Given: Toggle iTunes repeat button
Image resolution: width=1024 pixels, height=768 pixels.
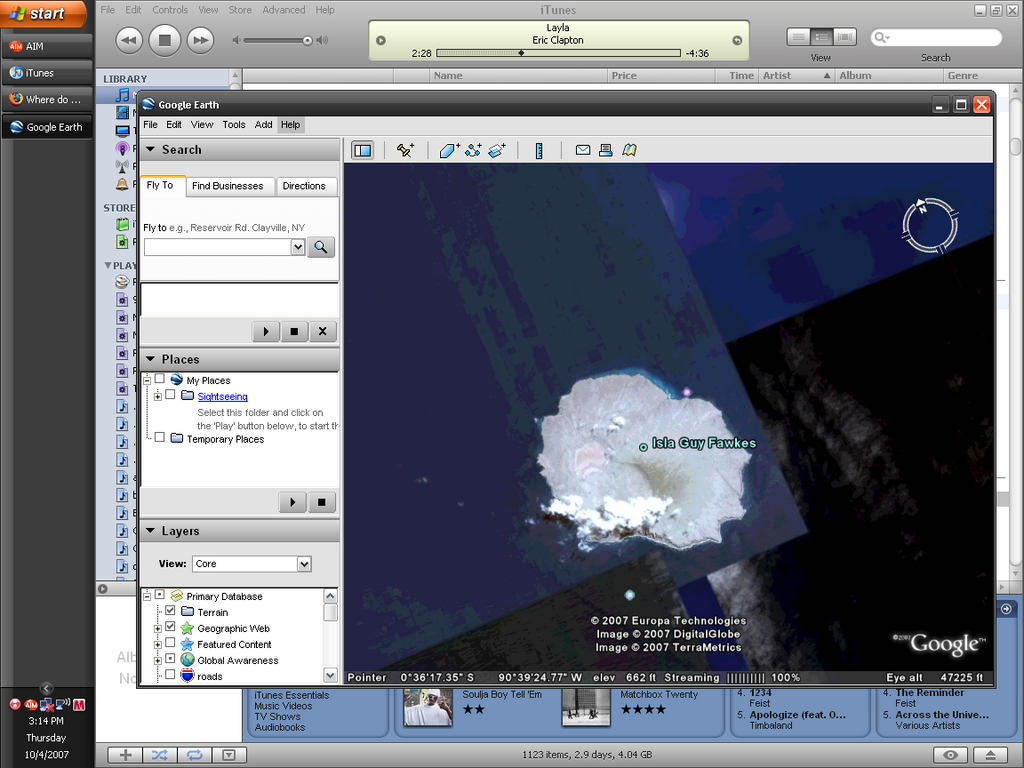Looking at the screenshot, I should (x=195, y=755).
